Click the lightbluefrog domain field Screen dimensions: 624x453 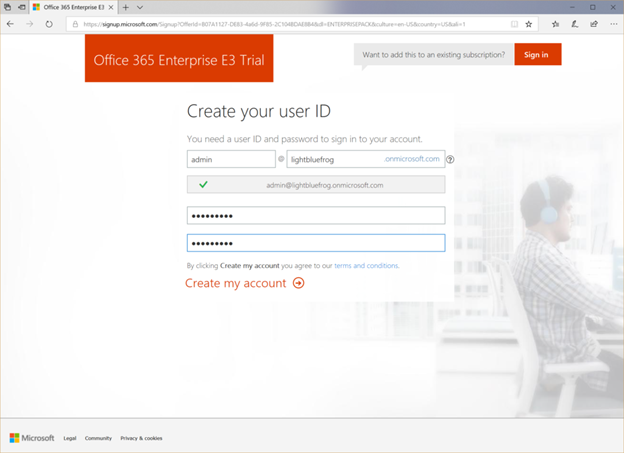366,159
